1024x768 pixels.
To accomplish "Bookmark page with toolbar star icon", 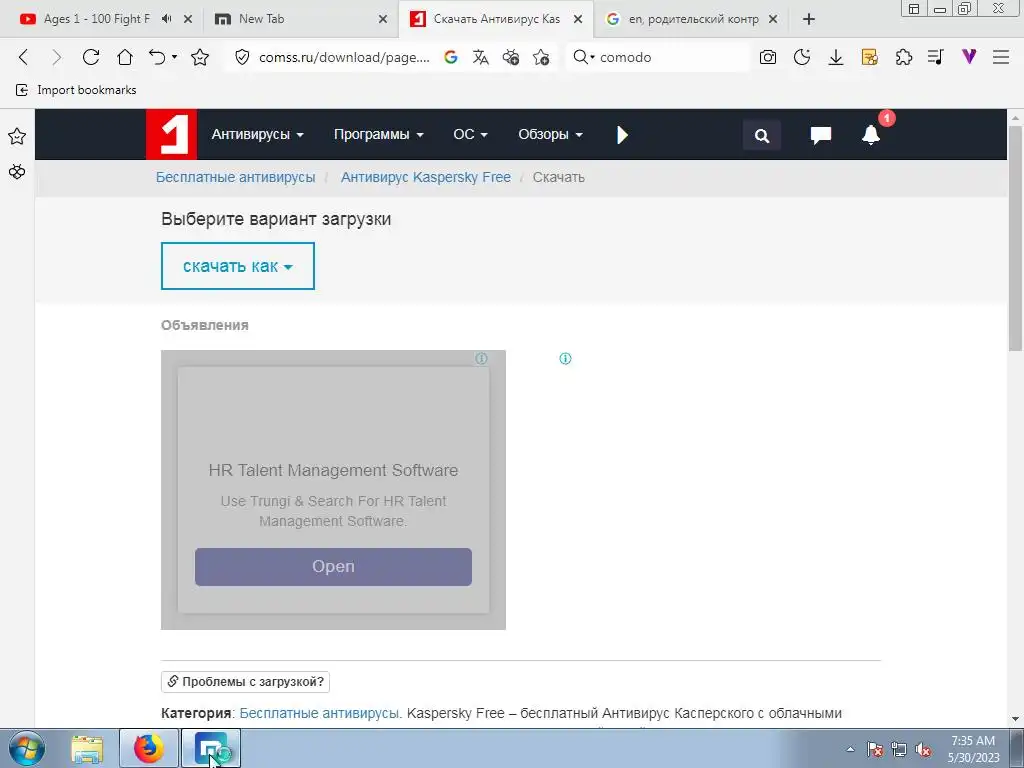I will pos(200,57).
